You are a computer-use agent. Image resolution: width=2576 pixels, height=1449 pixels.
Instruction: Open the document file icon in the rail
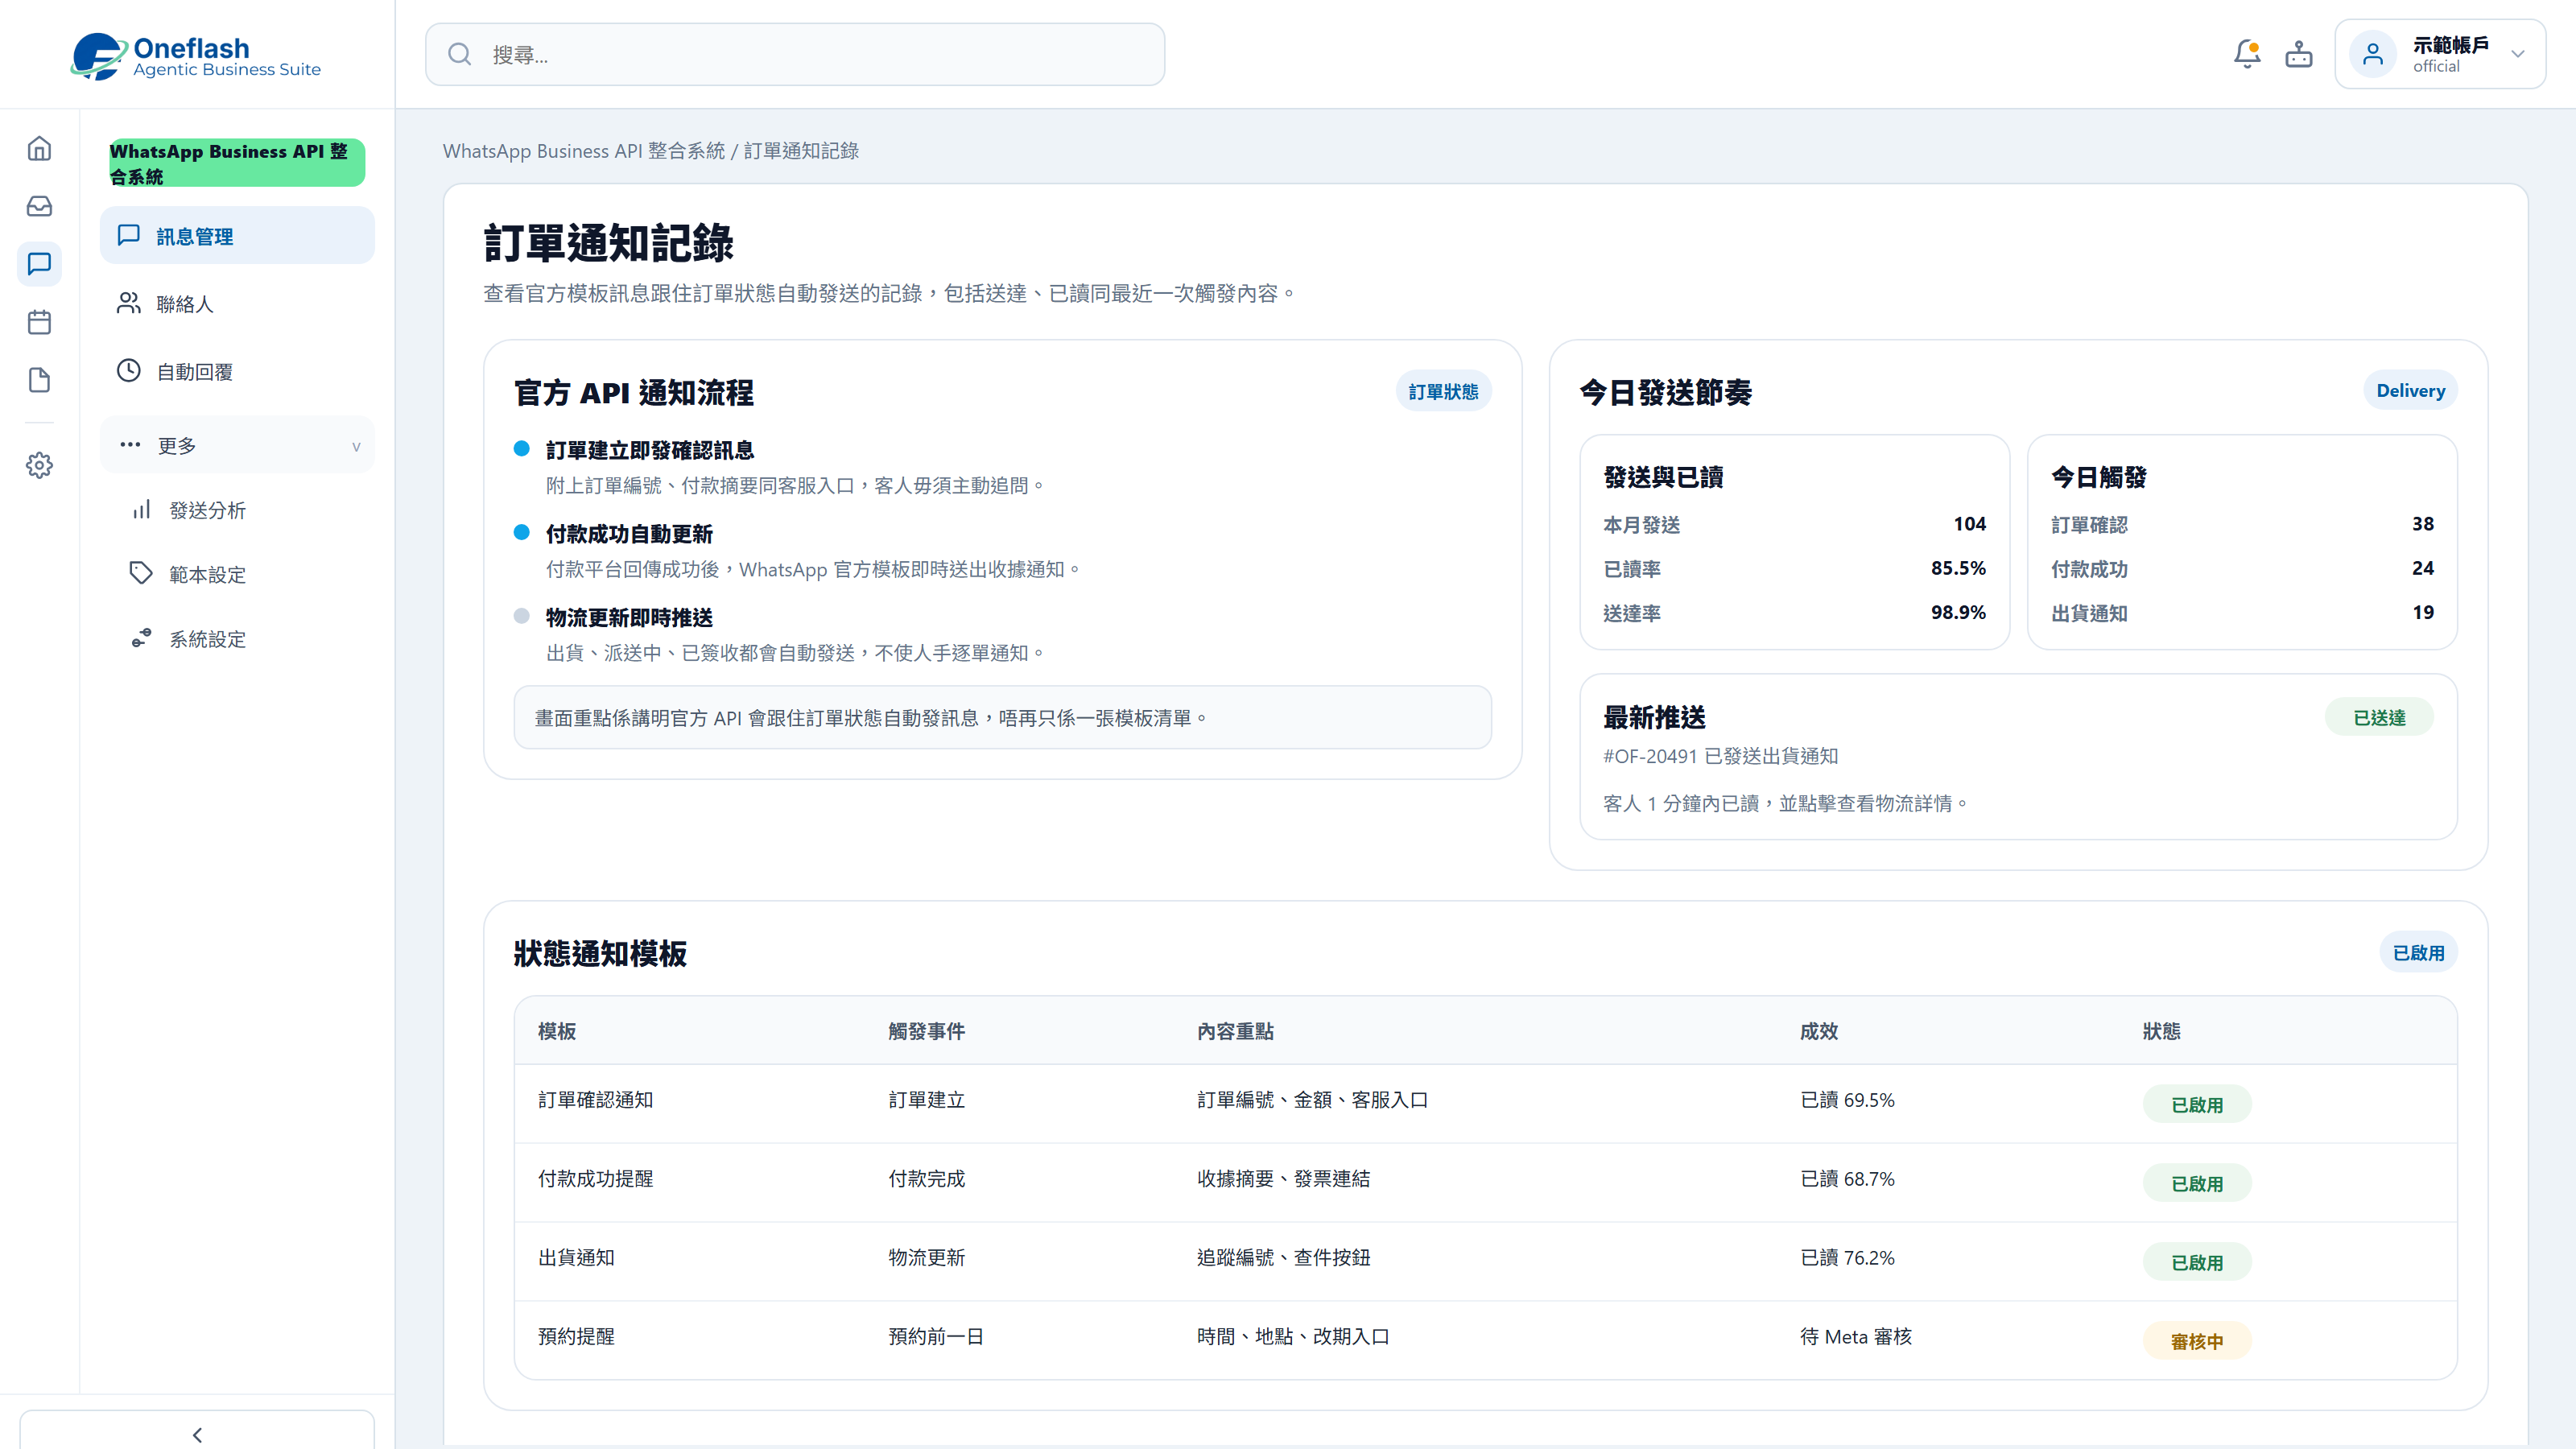click(39, 380)
